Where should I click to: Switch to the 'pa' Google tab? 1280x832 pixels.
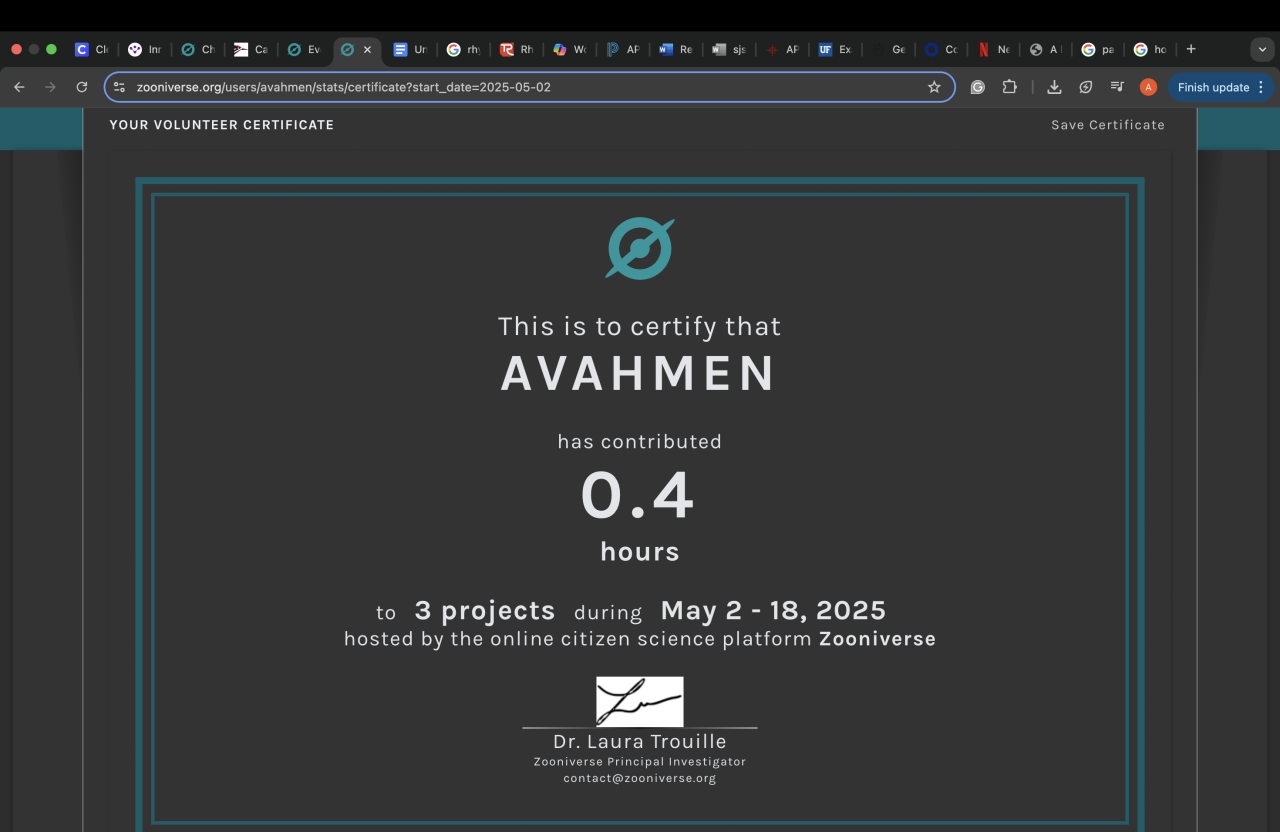pyautogui.click(x=1098, y=49)
